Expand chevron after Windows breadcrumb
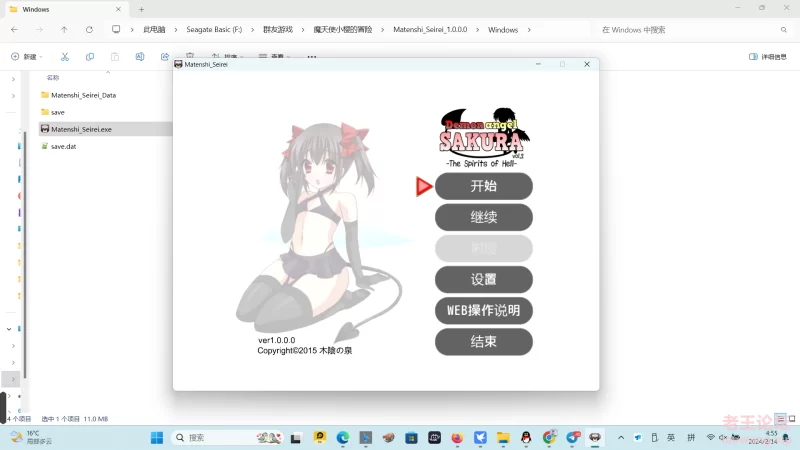Screen dimensions: 800x450 click(x=529, y=30)
